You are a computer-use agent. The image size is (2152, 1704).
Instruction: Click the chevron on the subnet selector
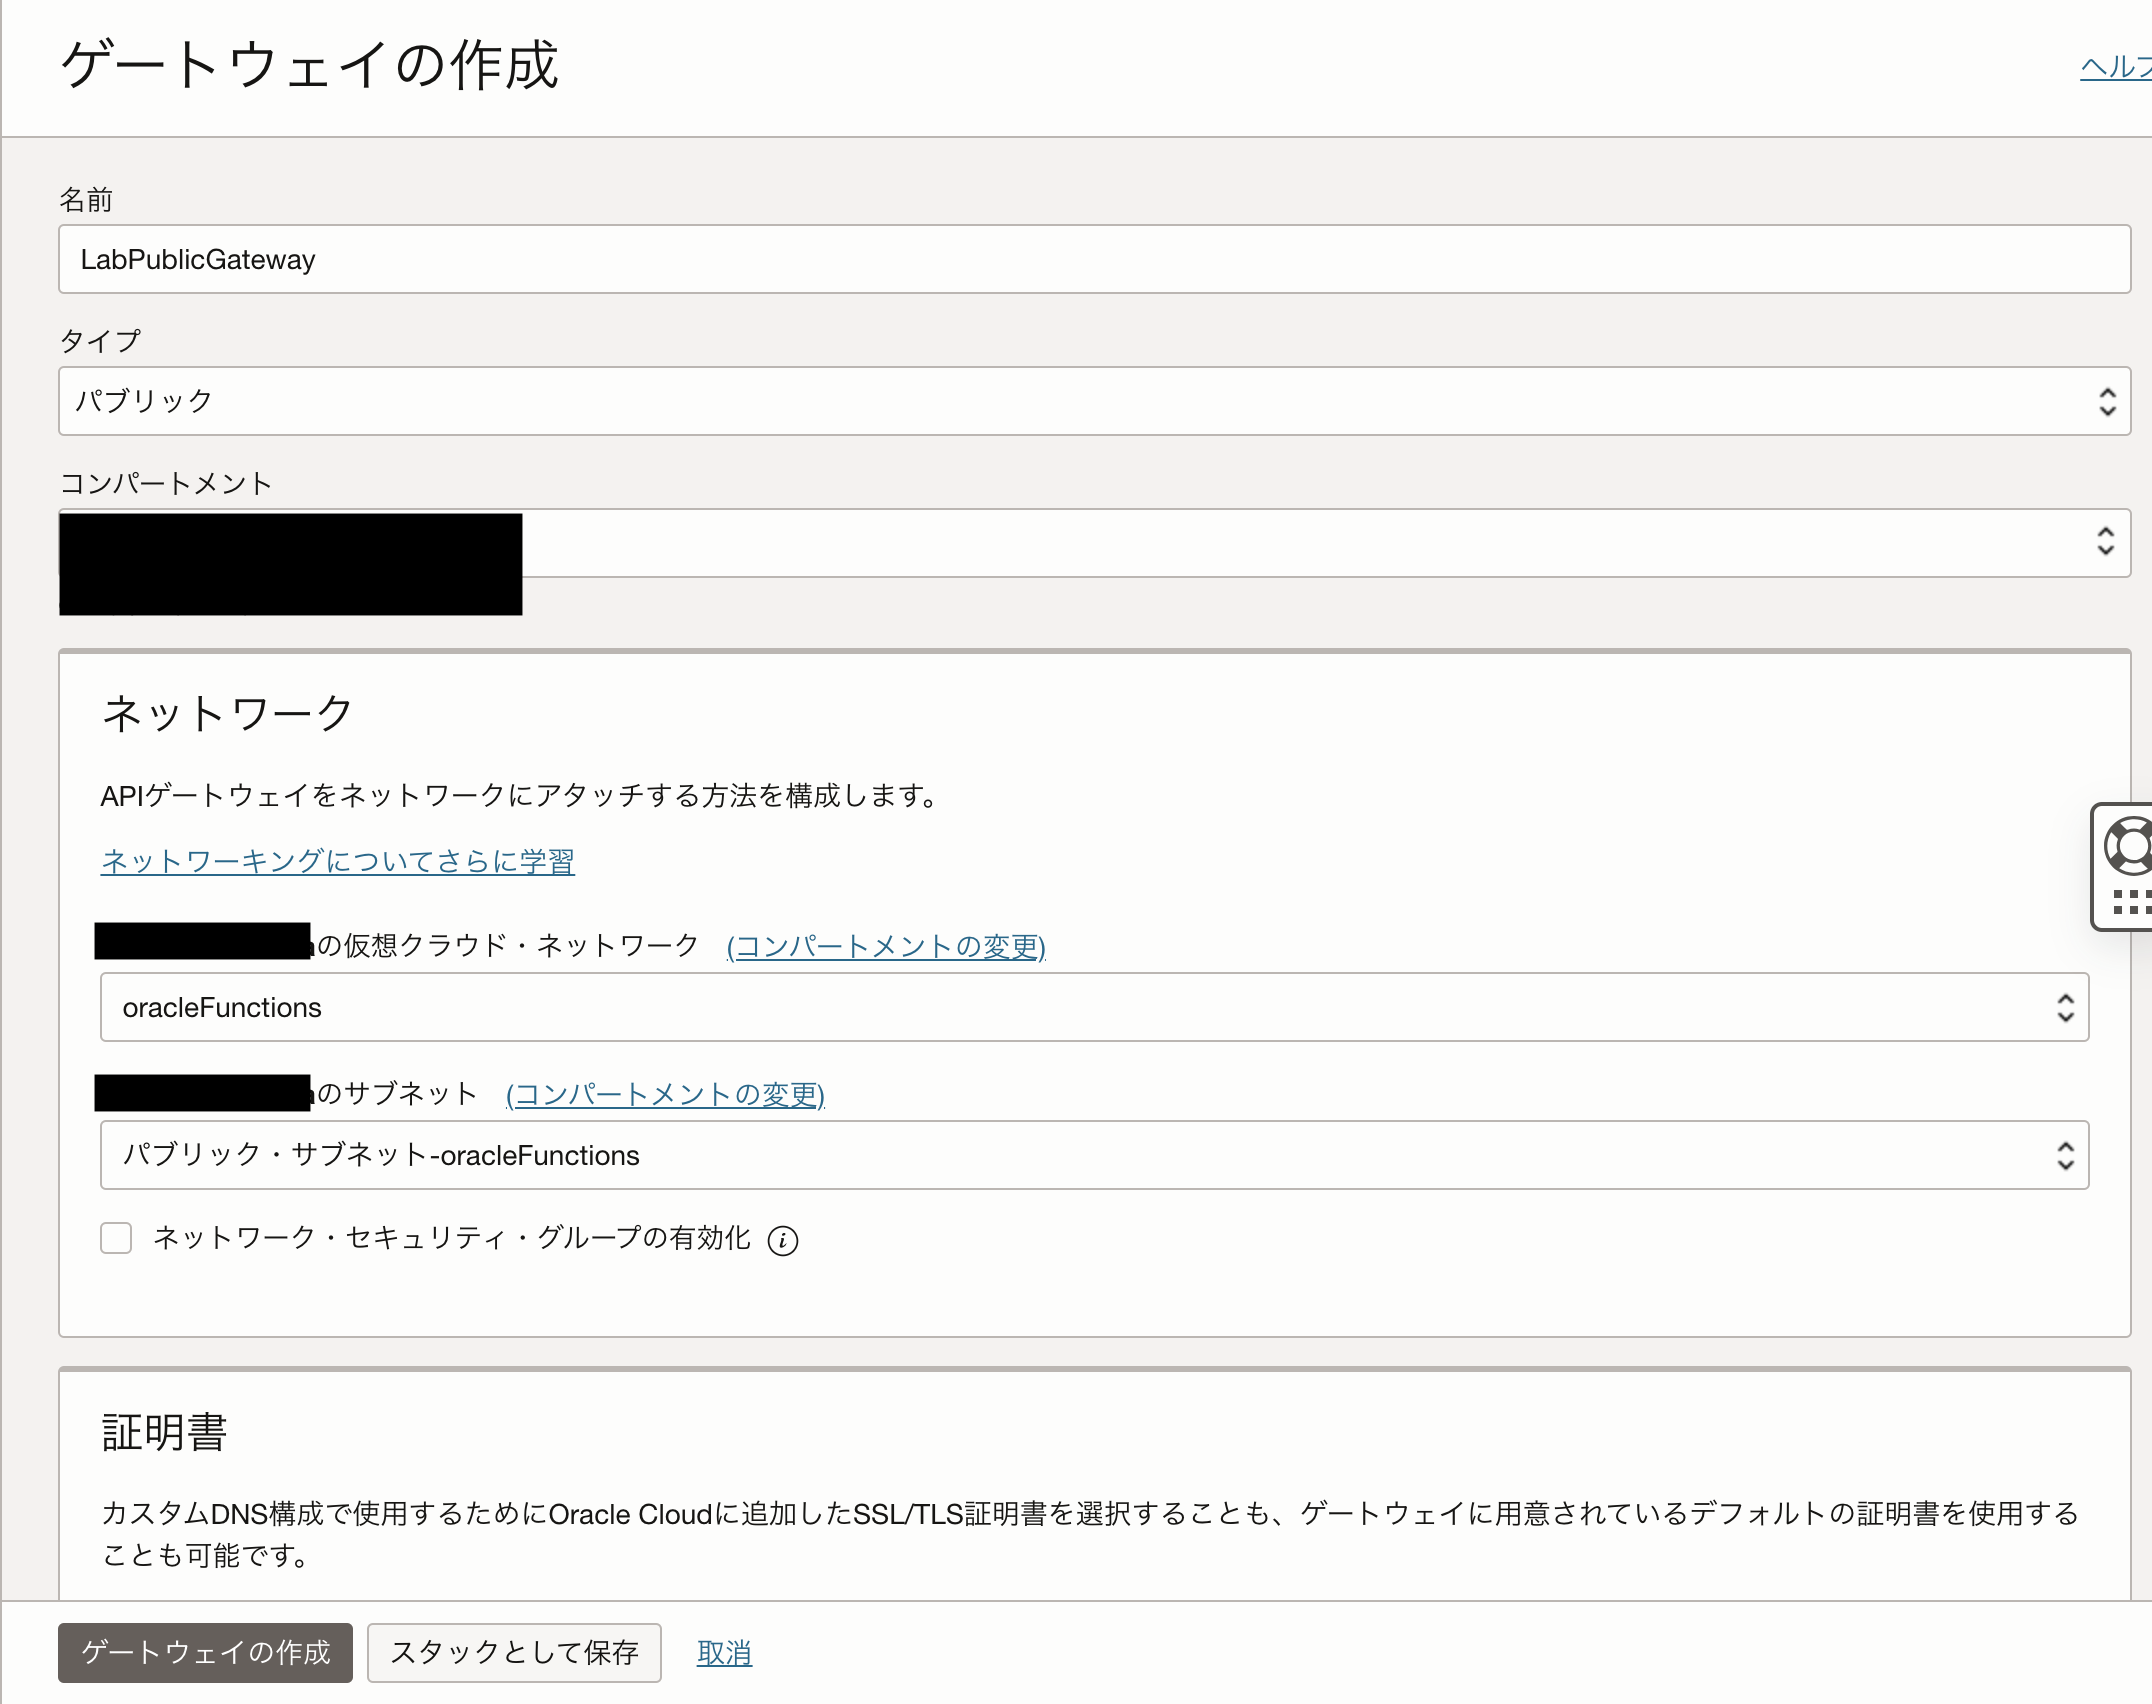[x=2064, y=1155]
